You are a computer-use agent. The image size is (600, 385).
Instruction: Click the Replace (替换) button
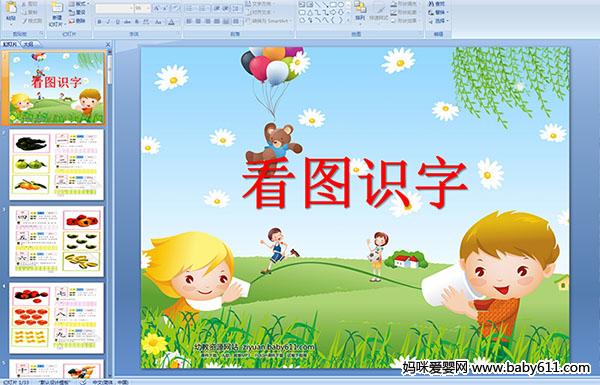(x=438, y=12)
